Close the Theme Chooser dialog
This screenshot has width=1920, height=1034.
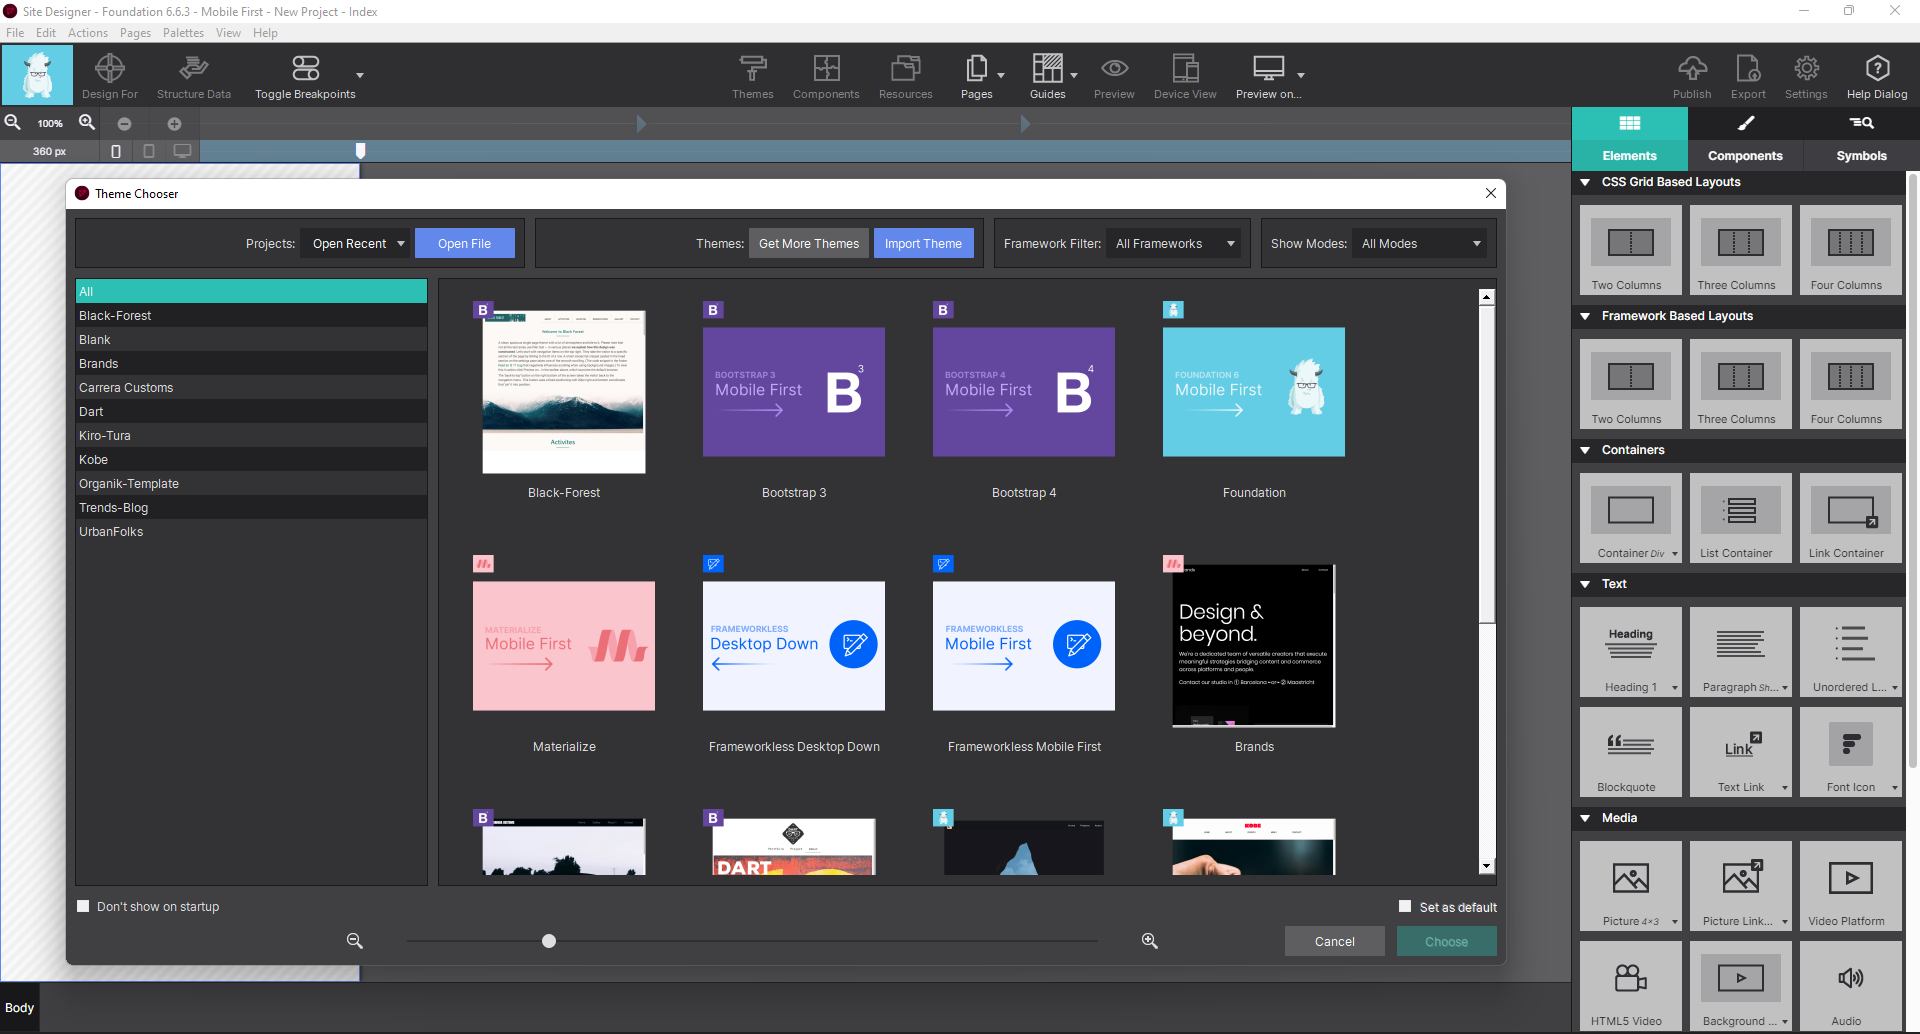click(x=1491, y=193)
